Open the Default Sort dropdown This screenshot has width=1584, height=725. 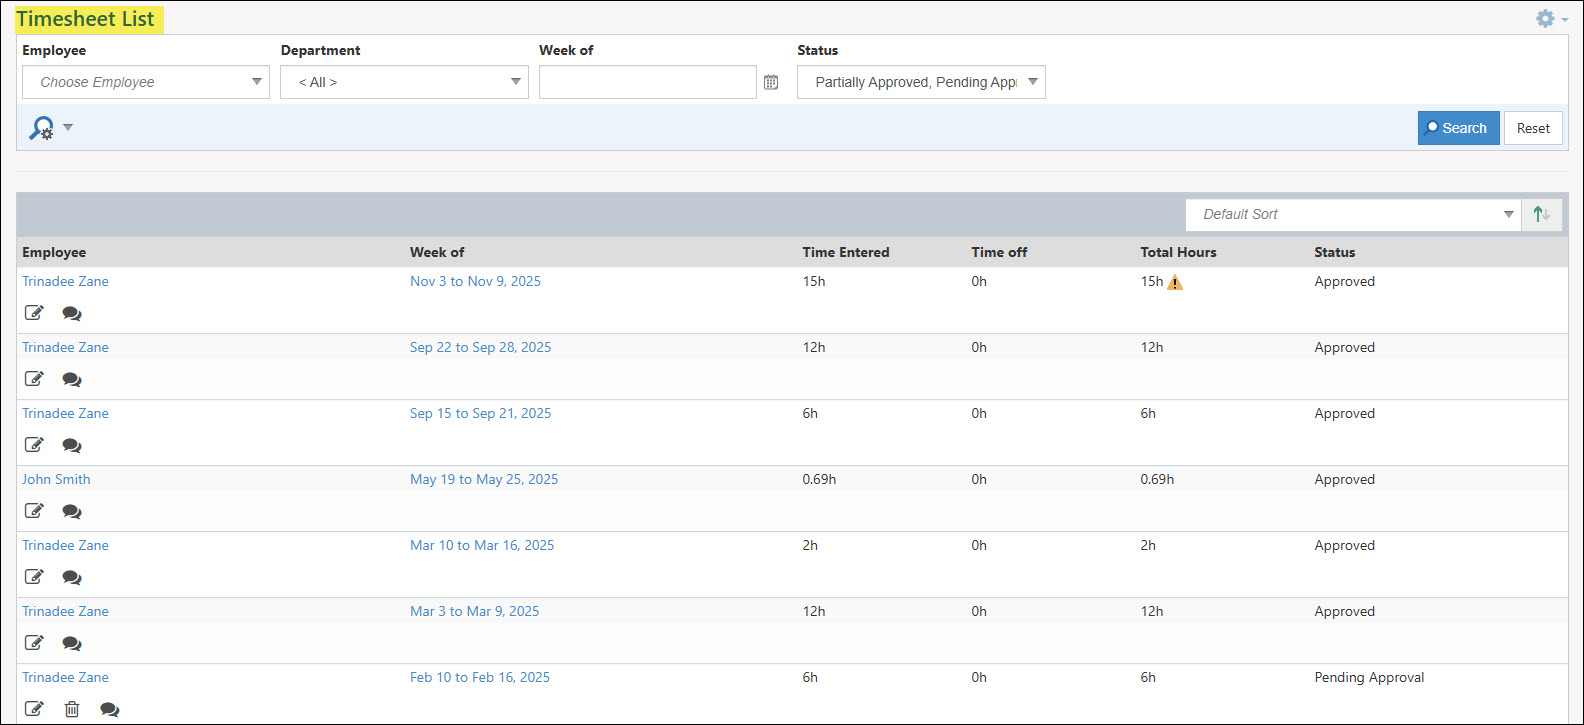pyautogui.click(x=1353, y=214)
